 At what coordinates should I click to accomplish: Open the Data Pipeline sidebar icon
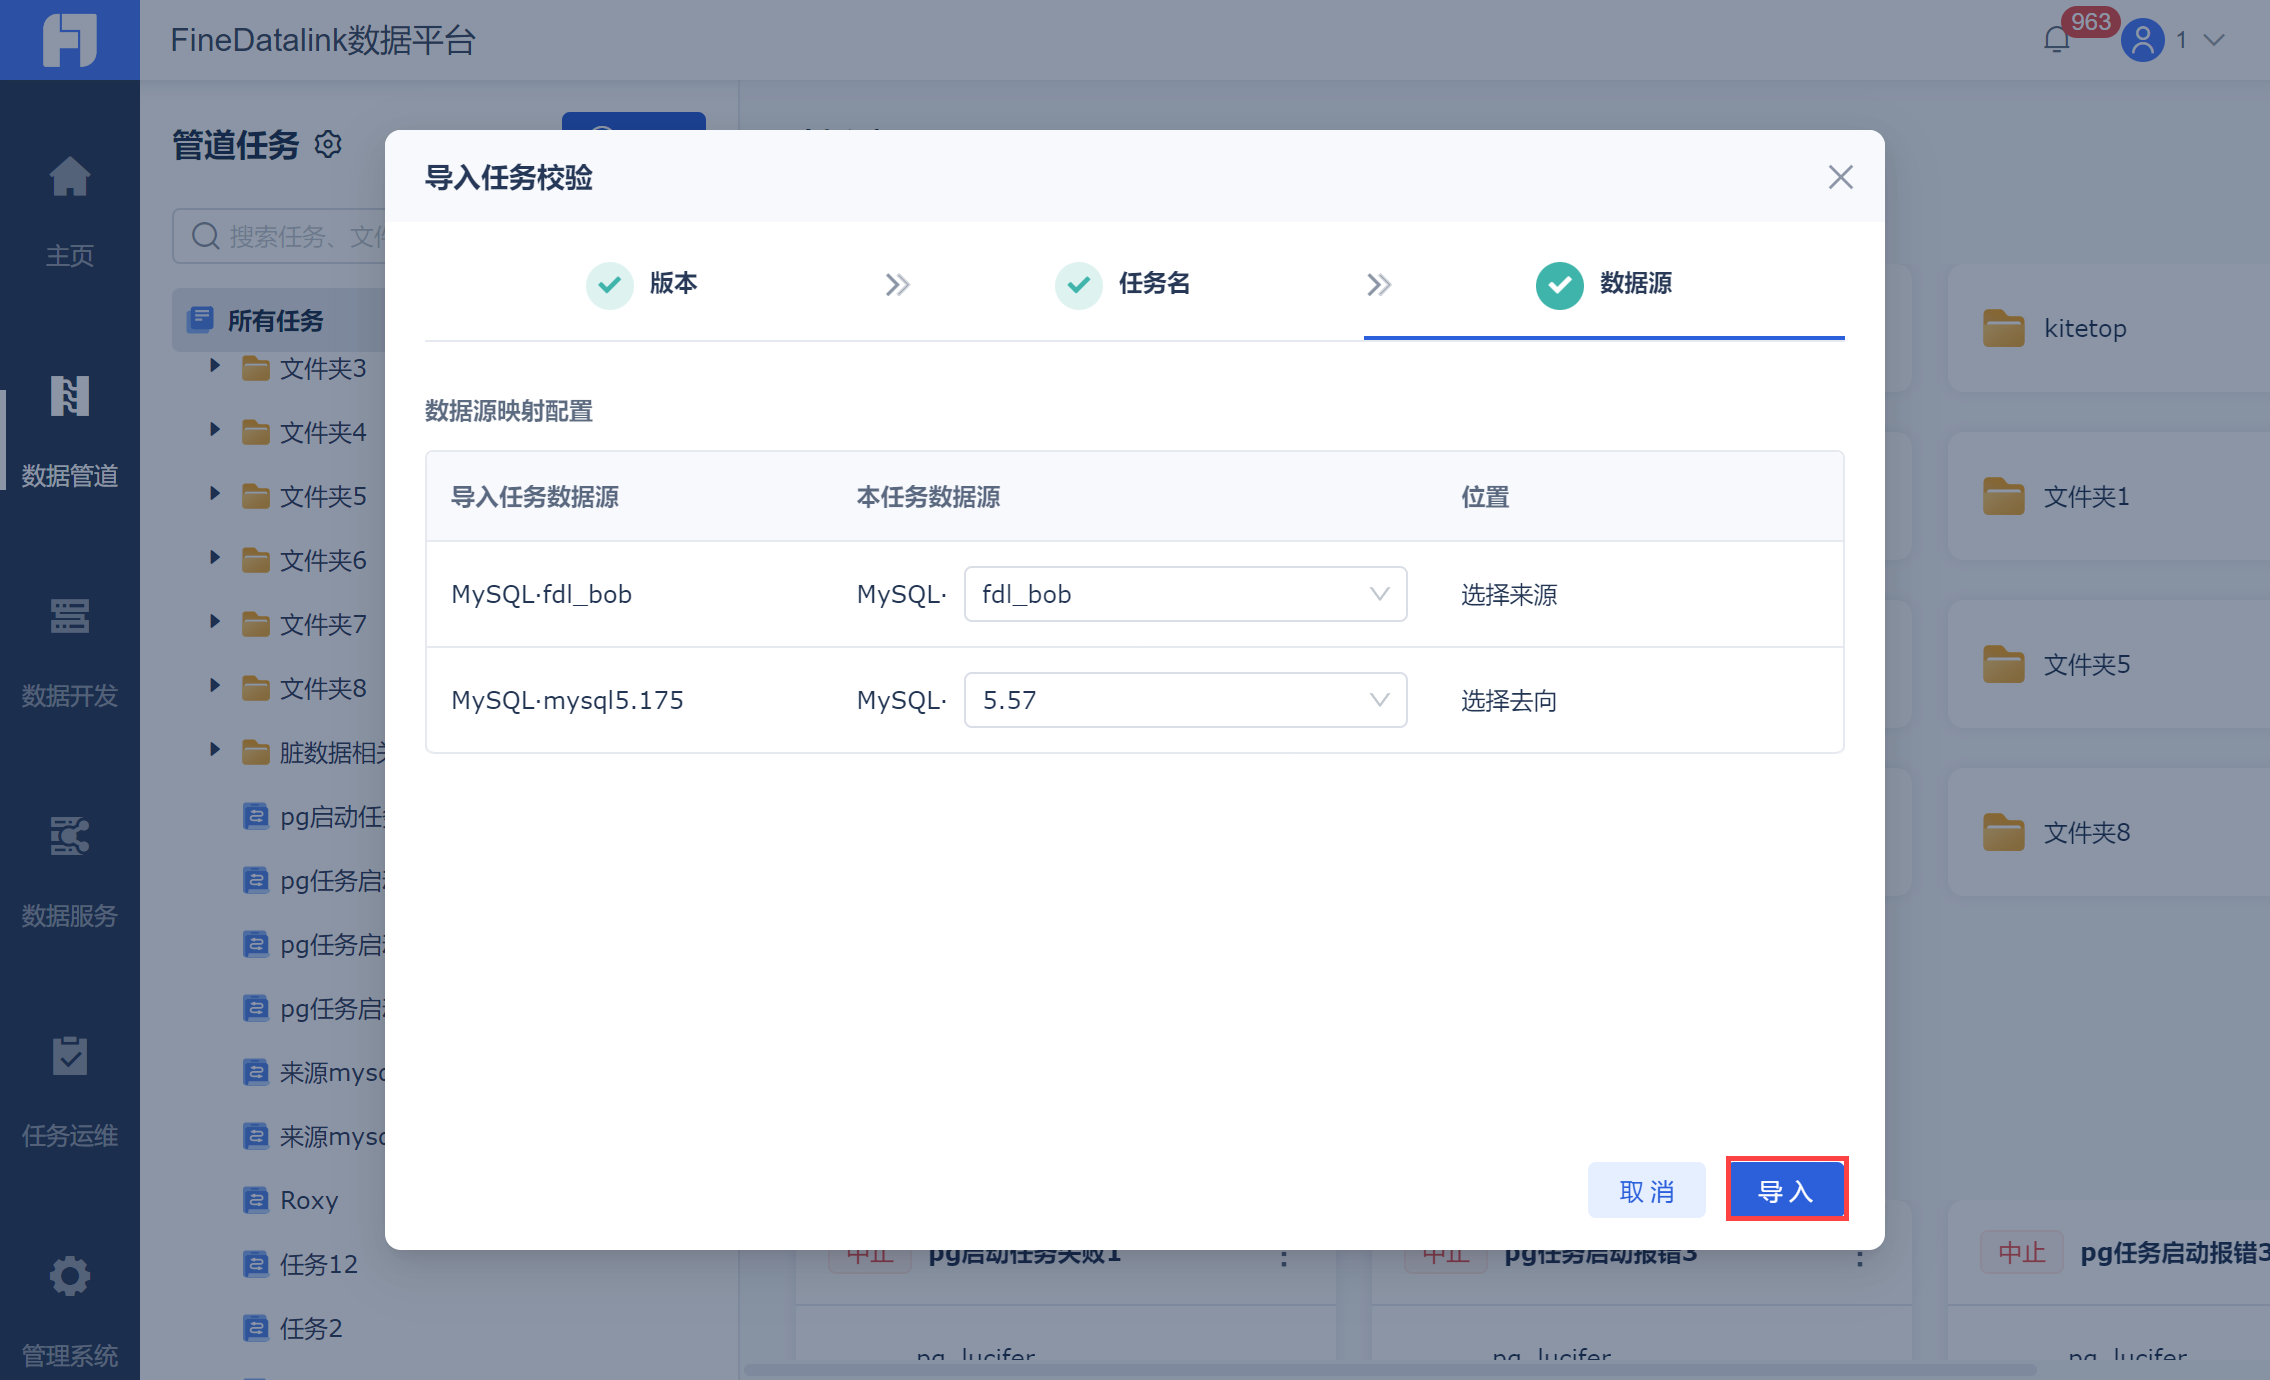(69, 398)
